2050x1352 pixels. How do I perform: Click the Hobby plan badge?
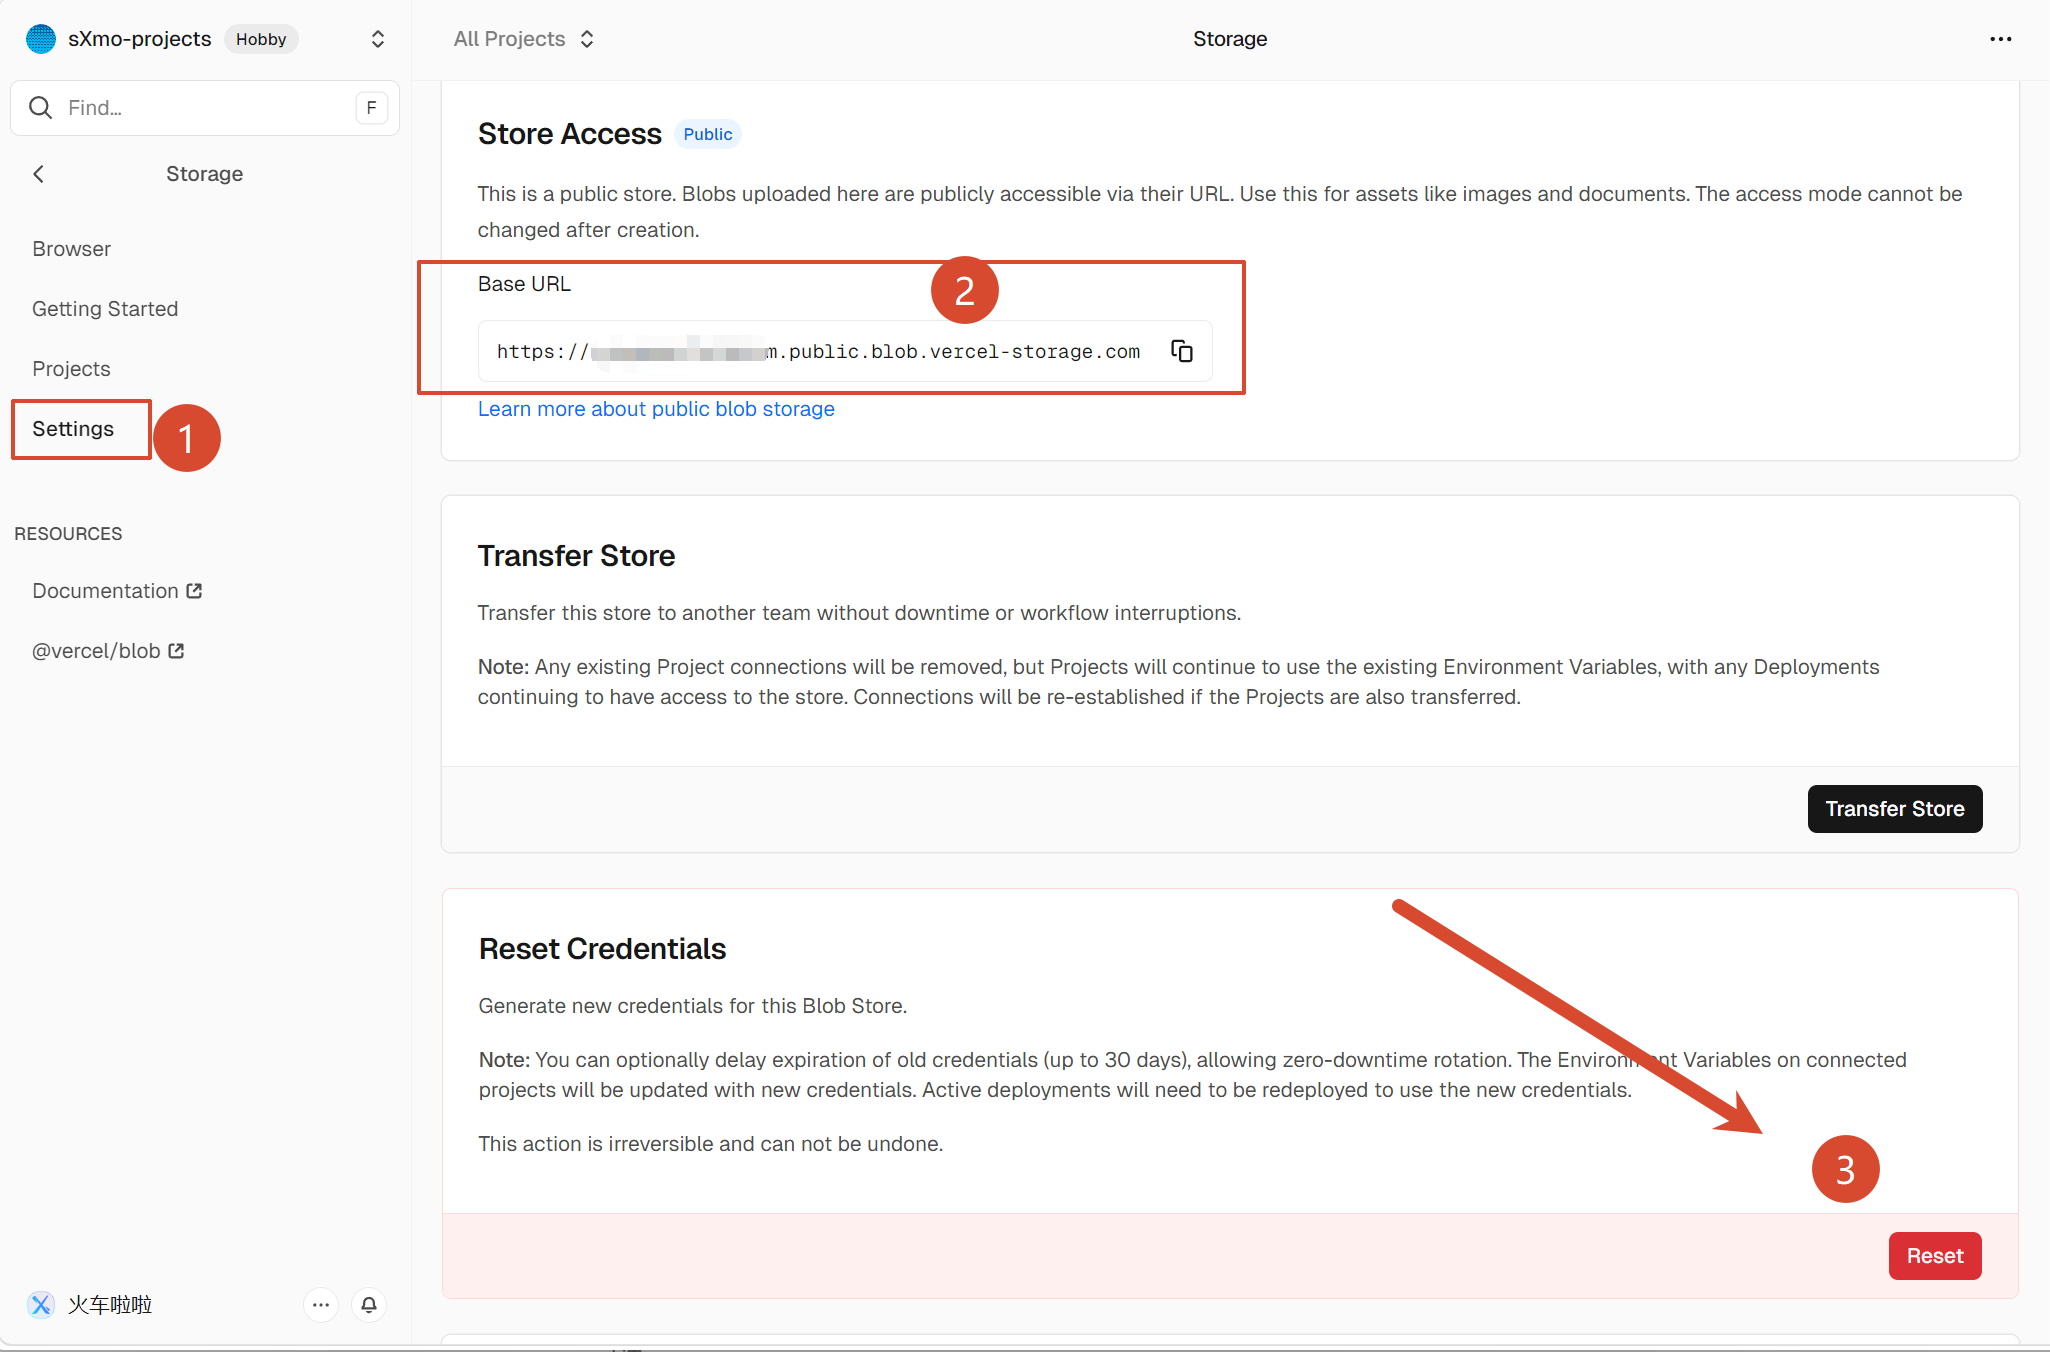261,39
